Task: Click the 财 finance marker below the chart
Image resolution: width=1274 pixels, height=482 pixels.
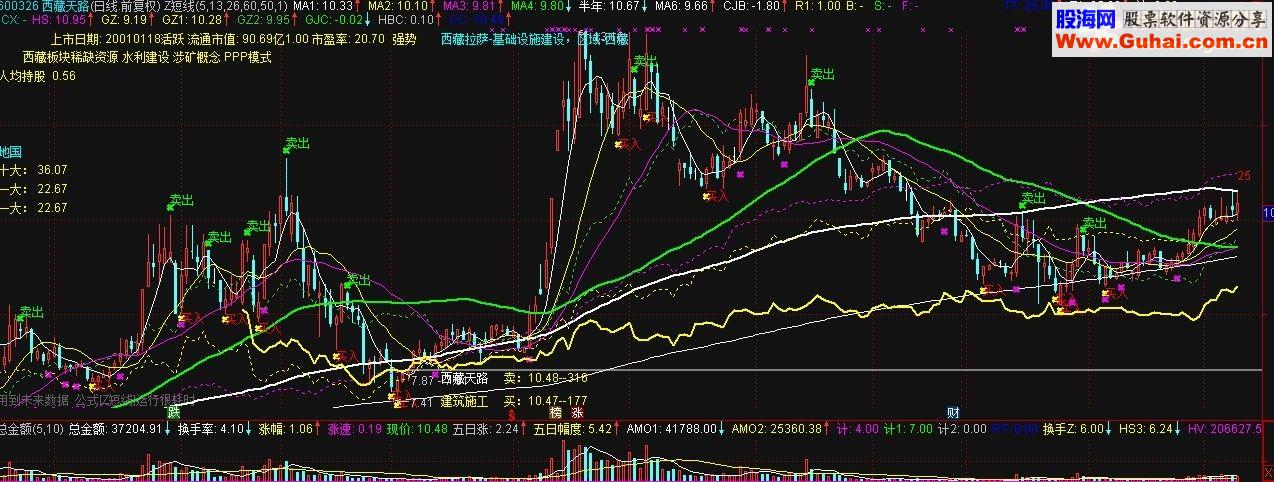Action: point(953,412)
